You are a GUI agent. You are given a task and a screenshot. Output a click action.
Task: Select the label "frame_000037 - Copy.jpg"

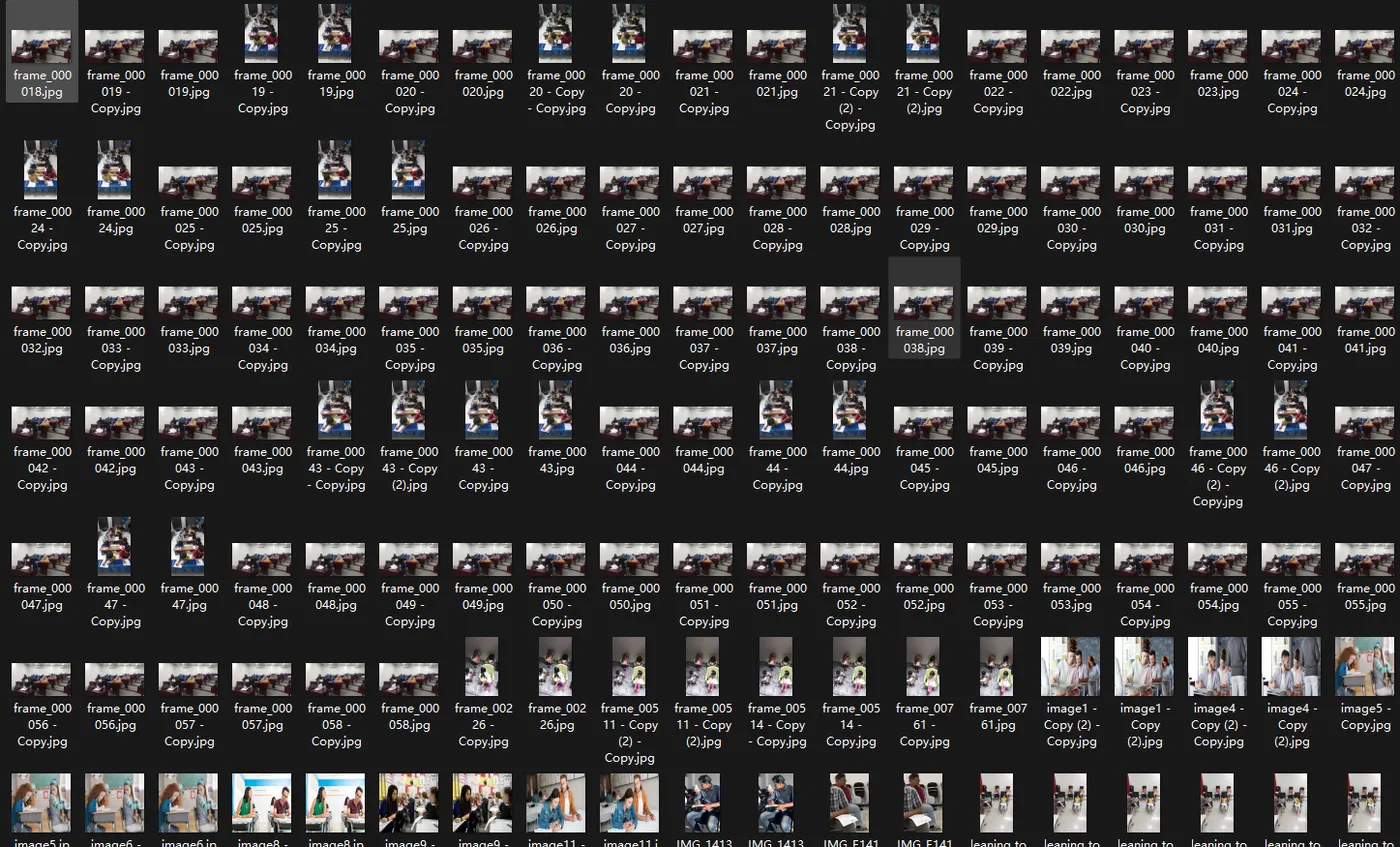(x=703, y=348)
